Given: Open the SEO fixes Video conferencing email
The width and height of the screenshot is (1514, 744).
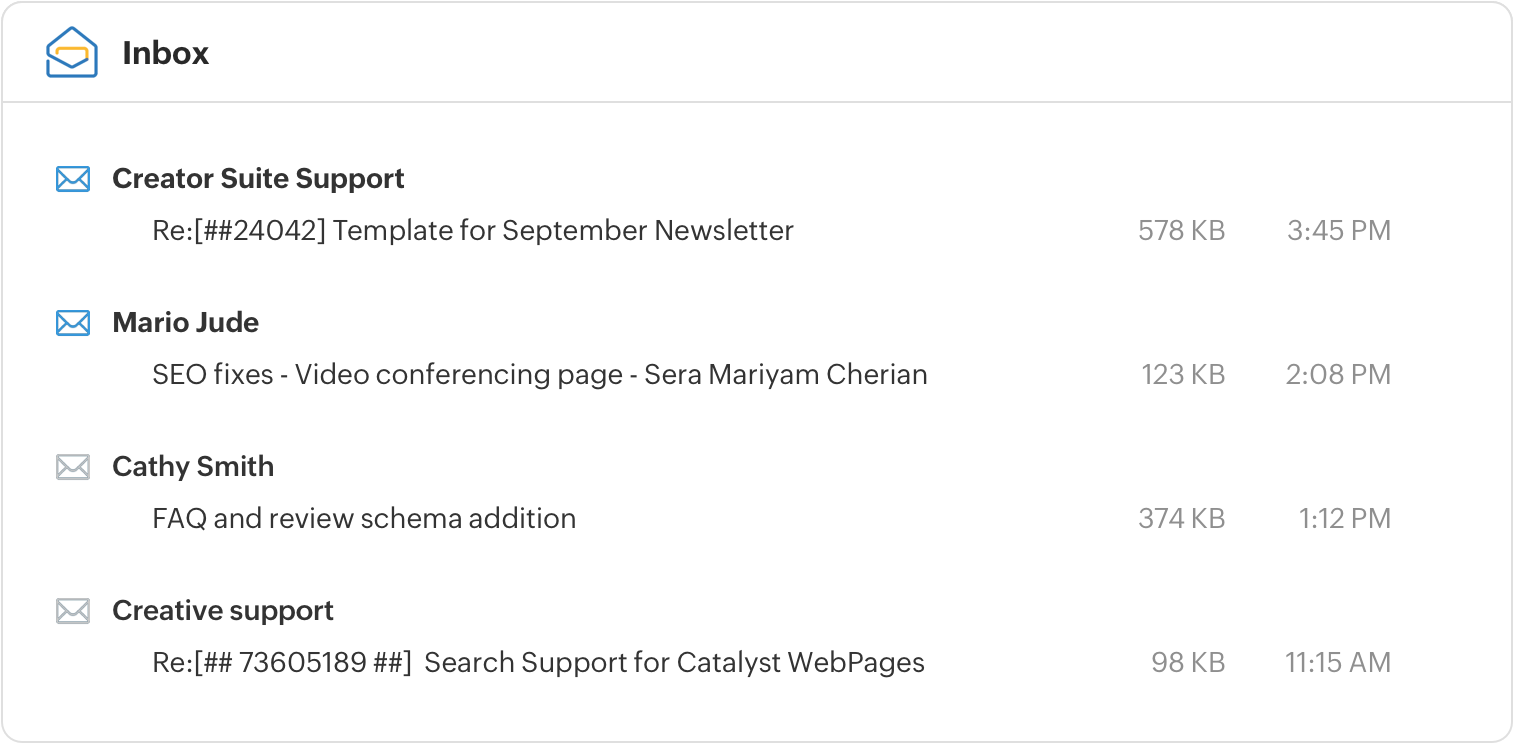Looking at the screenshot, I should pyautogui.click(x=540, y=375).
